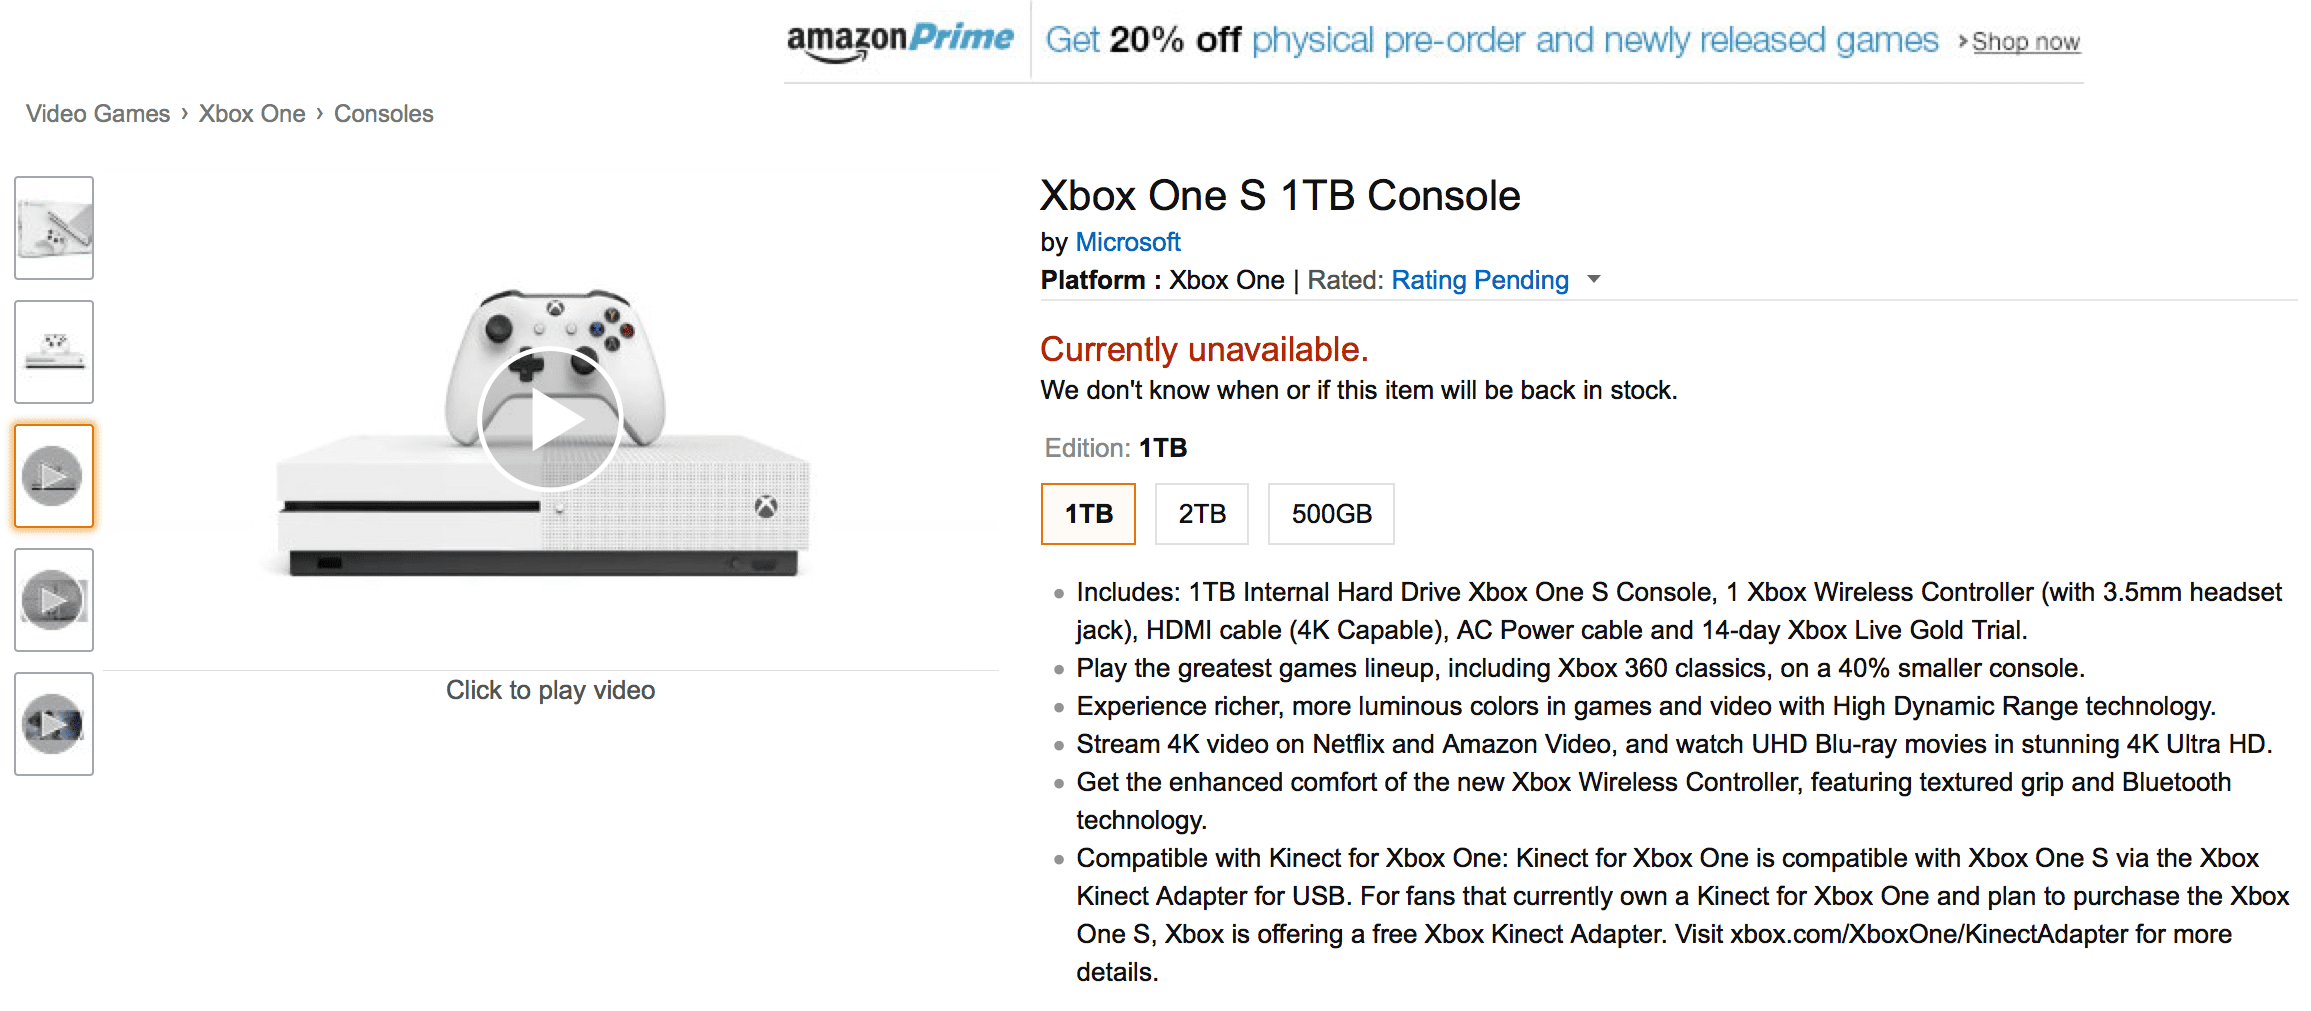Open the Rating Pending link

click(1479, 280)
